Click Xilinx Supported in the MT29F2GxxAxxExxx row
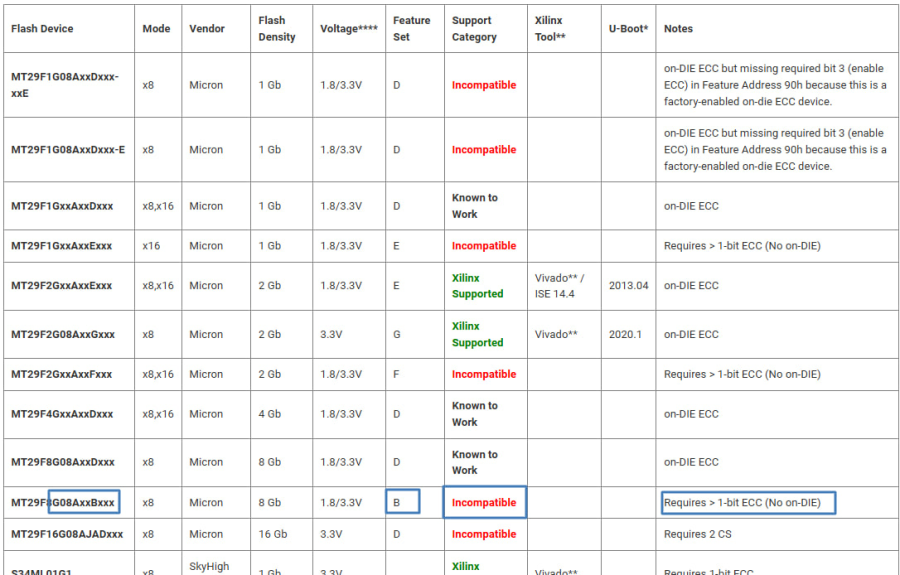This screenshot has height=575, width=900. tap(478, 286)
